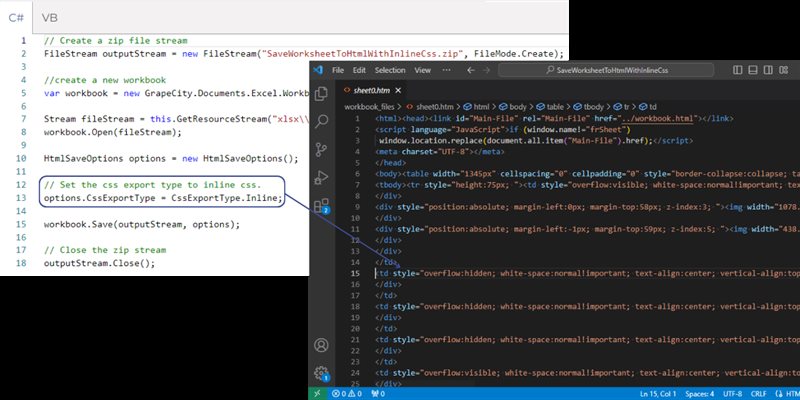Open the Search icon in VS Code activity bar

321,121
